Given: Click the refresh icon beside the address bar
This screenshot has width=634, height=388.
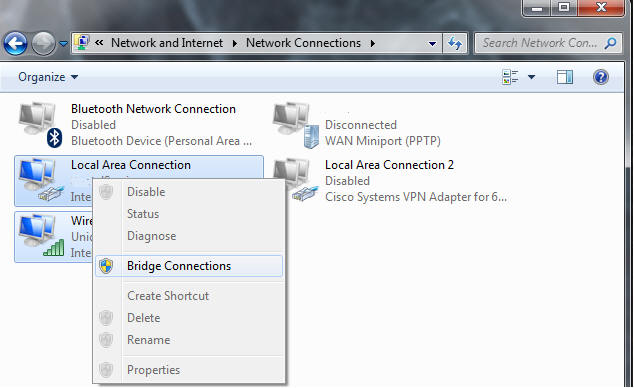Looking at the screenshot, I should click(x=455, y=43).
